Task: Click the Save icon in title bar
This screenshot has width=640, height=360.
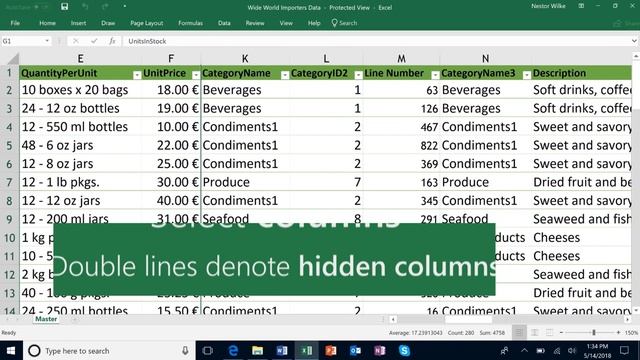Action: (x=64, y=7)
